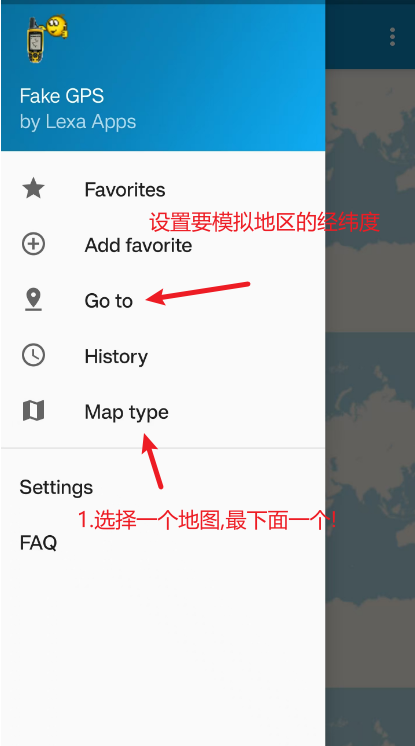415x746 pixels.
Task: Click the blue drawer header banner
Action: click(163, 77)
